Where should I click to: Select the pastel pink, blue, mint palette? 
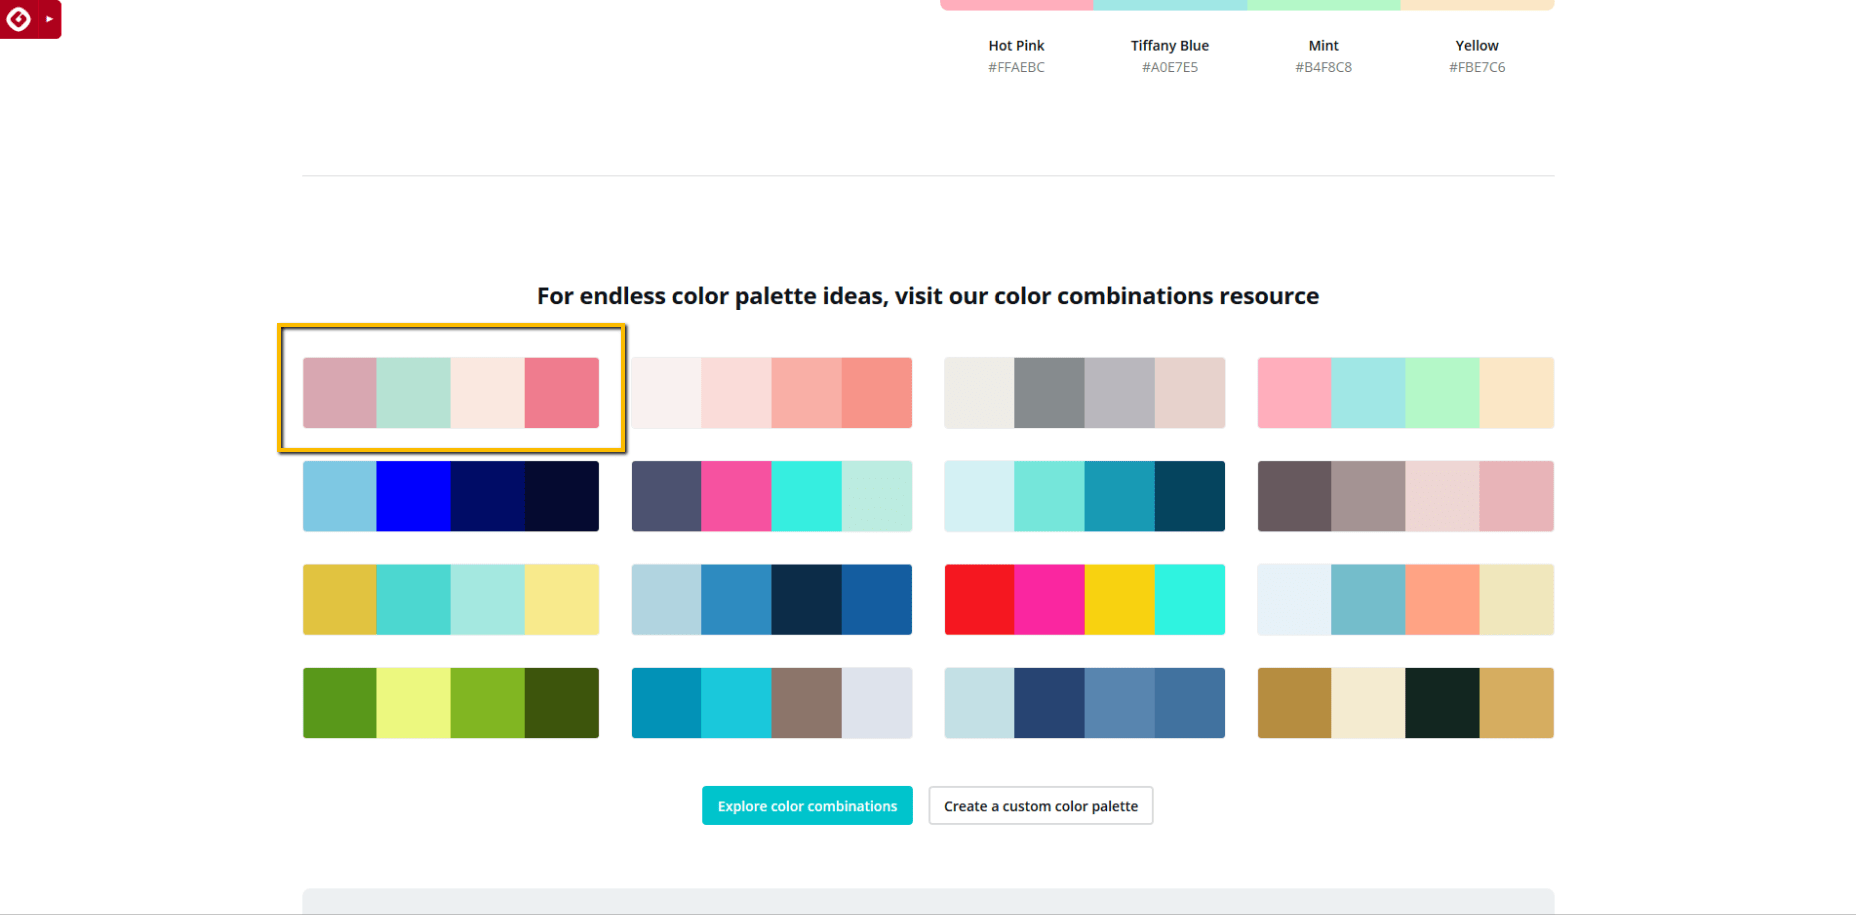click(1406, 393)
